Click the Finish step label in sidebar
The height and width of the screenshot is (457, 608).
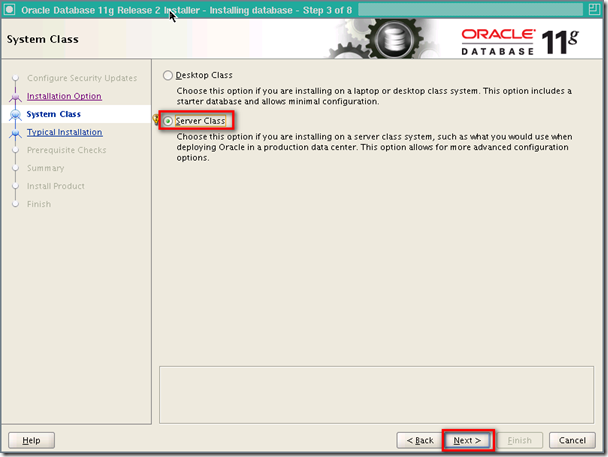[39, 204]
